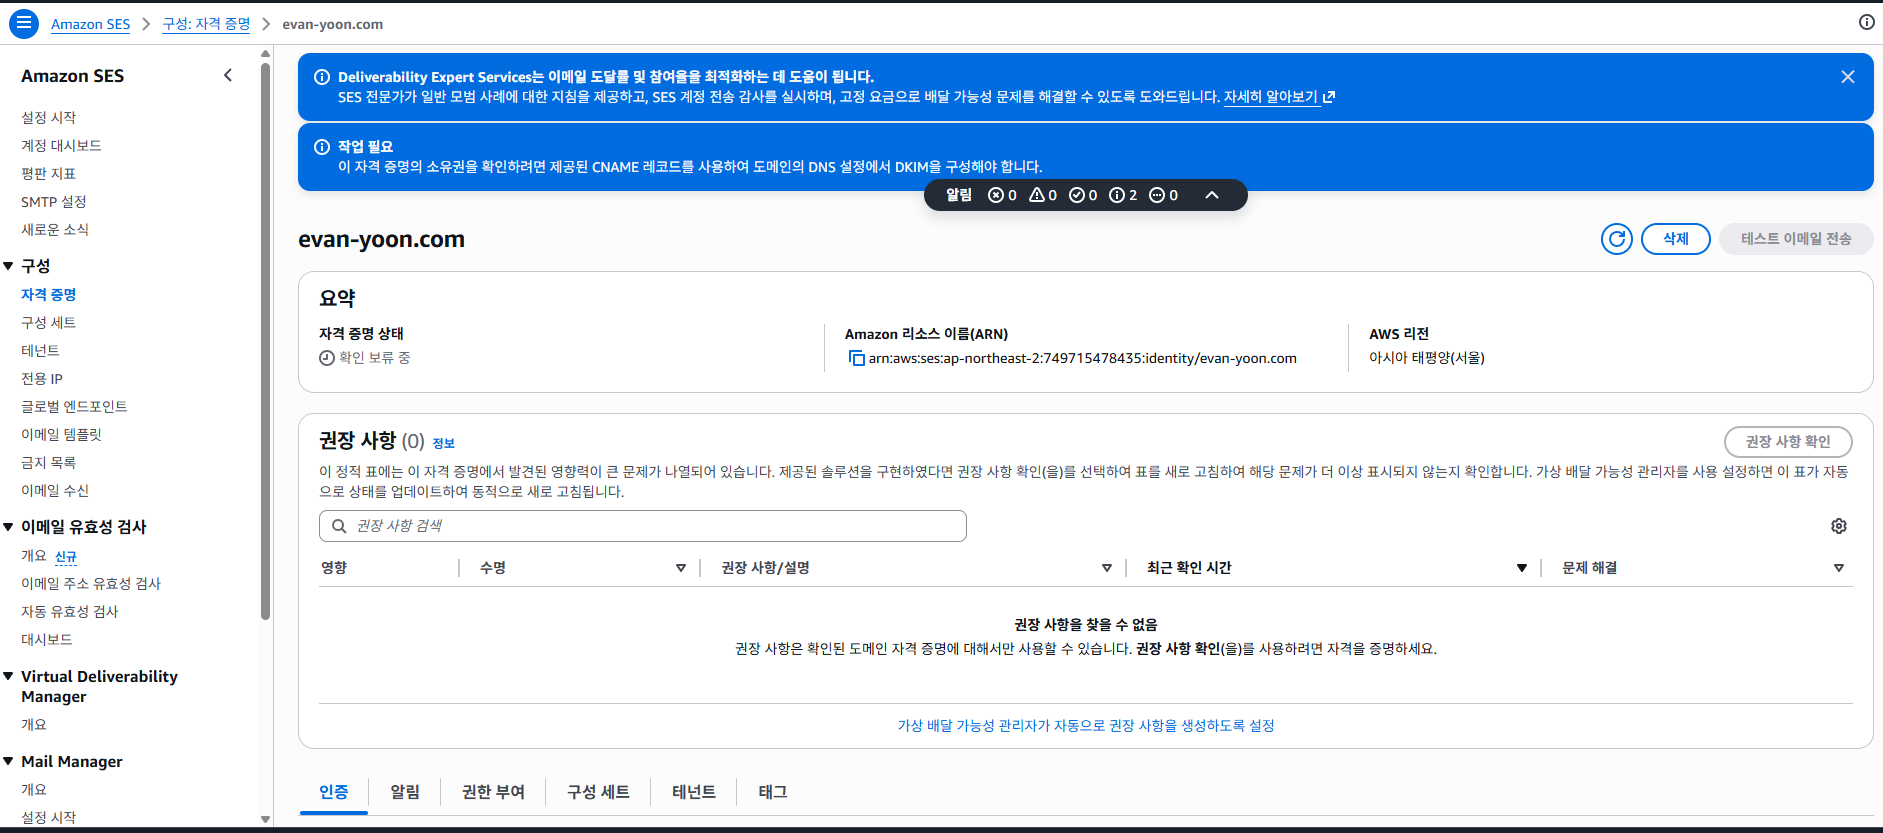The width and height of the screenshot is (1883, 833).
Task: Click the info count 2 in notification bar
Action: 1123,195
